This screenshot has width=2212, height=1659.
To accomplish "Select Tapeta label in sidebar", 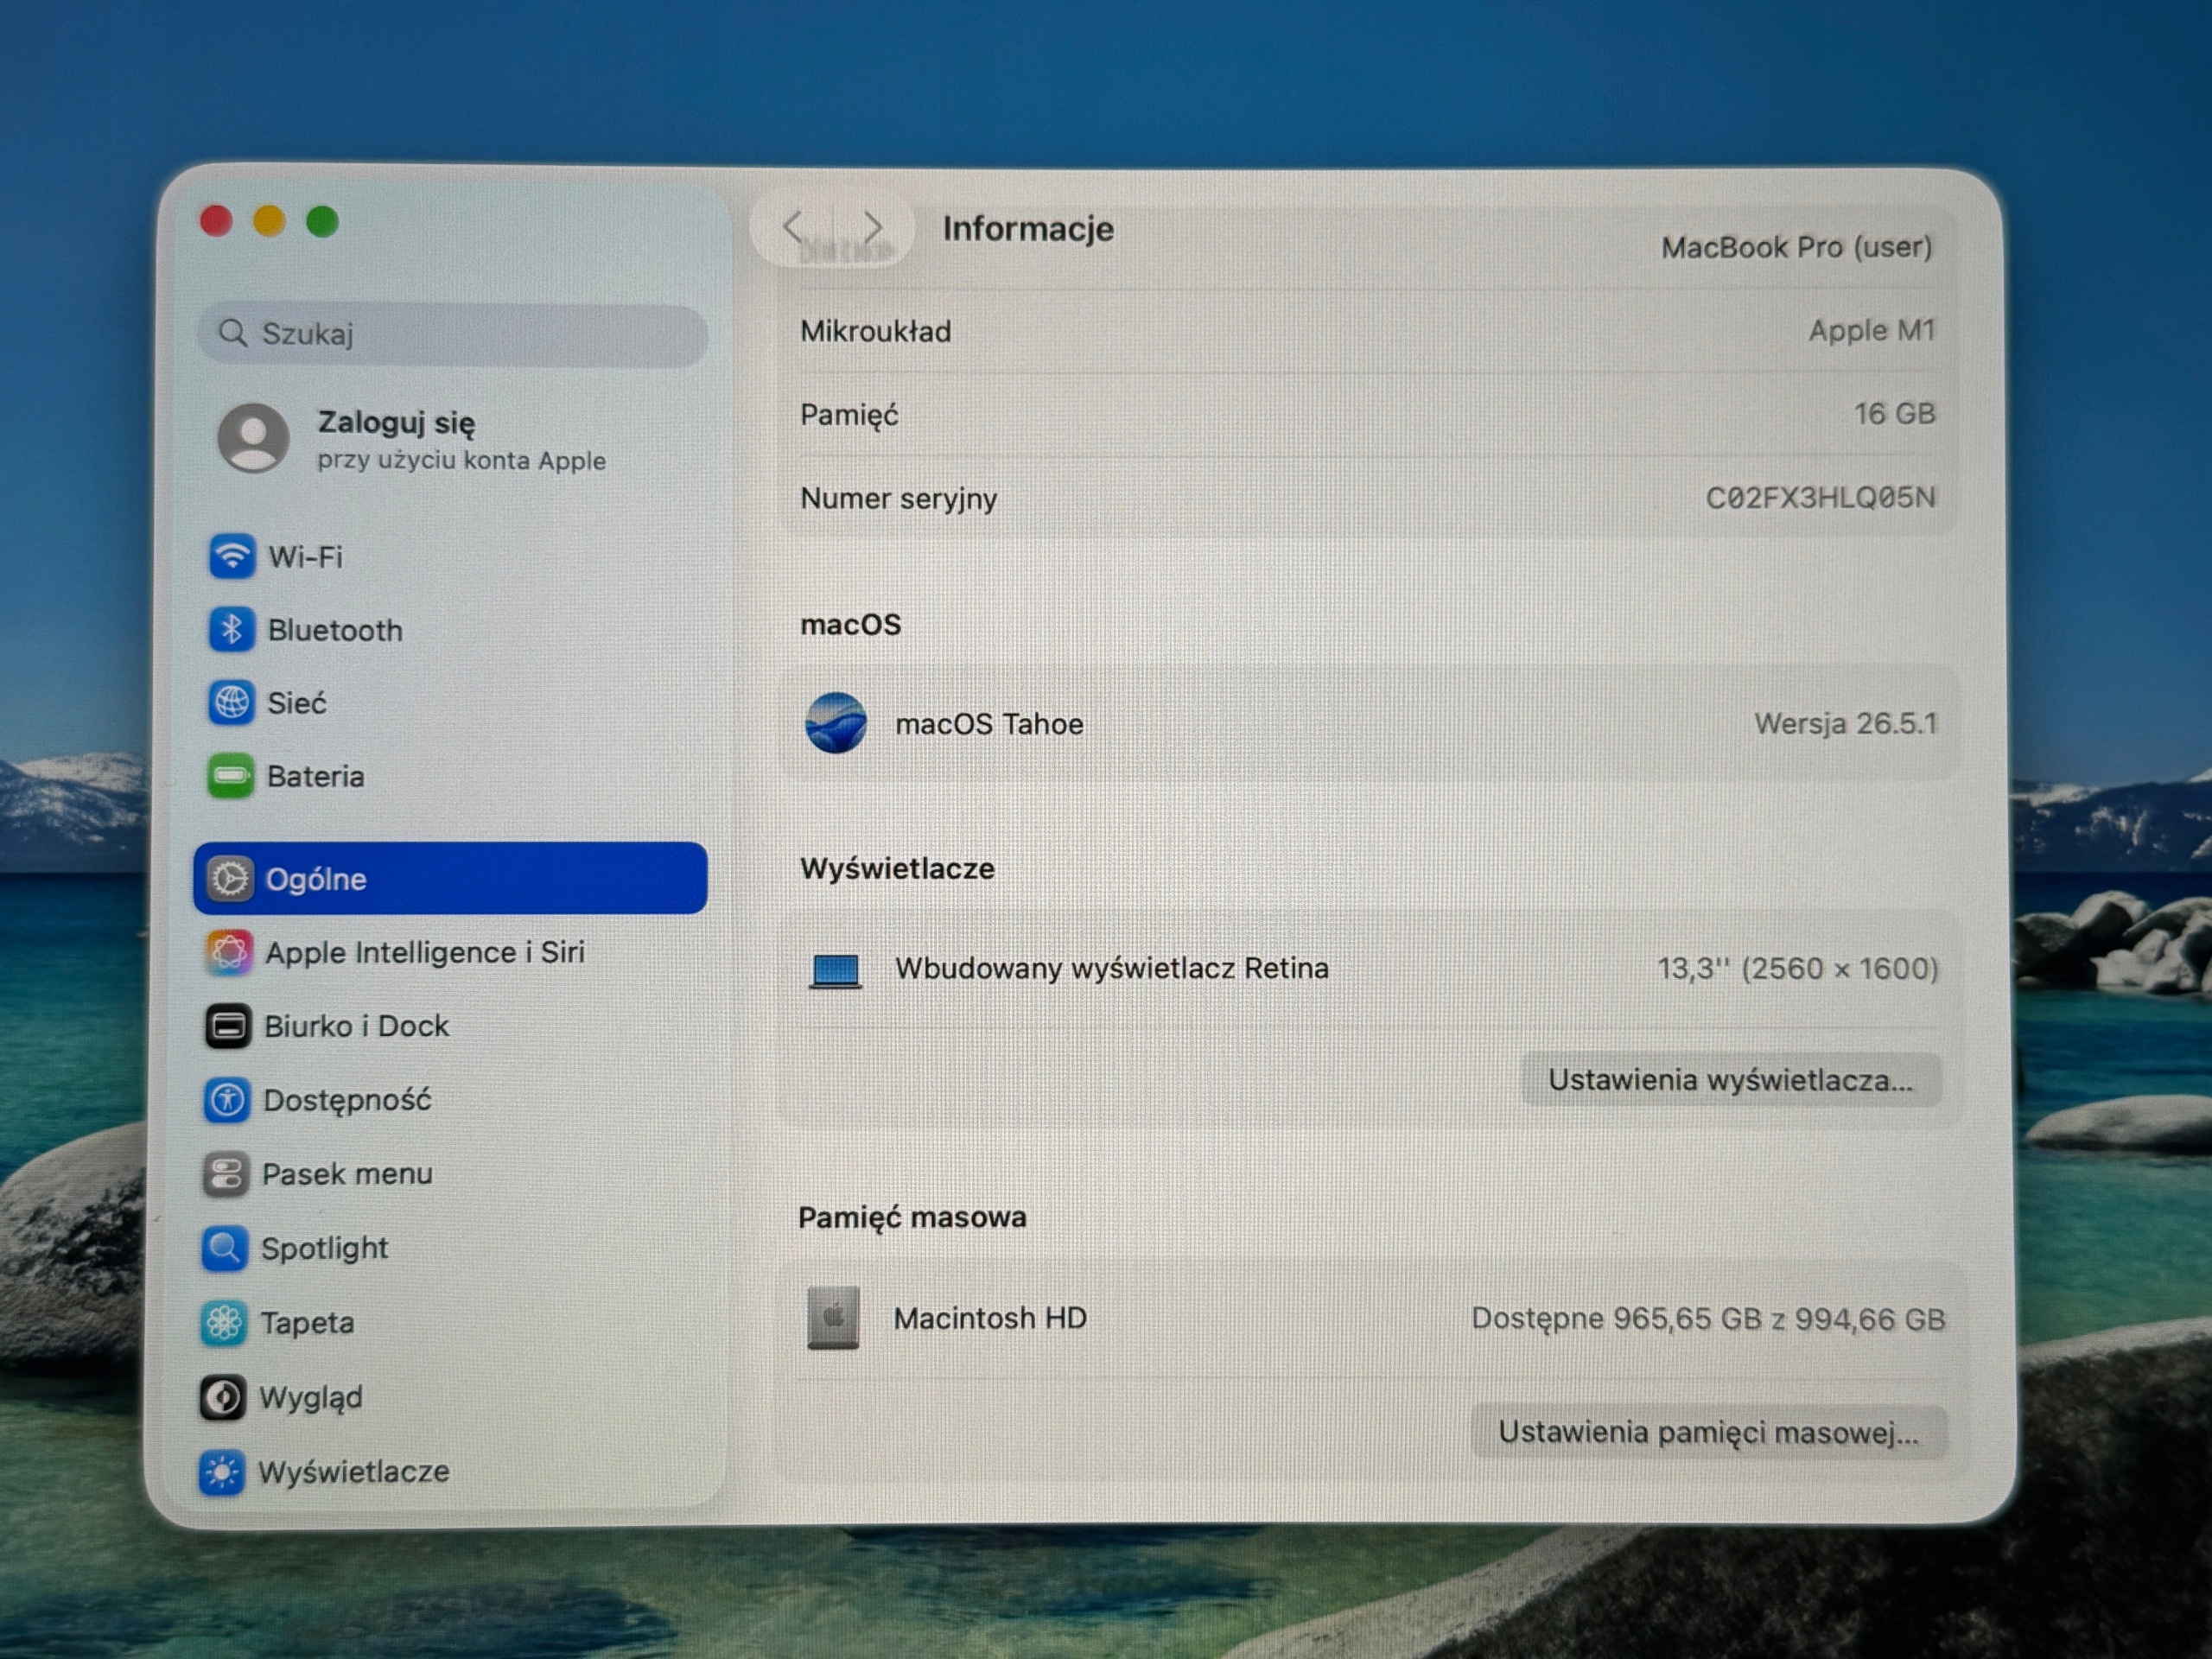I will click(307, 1323).
